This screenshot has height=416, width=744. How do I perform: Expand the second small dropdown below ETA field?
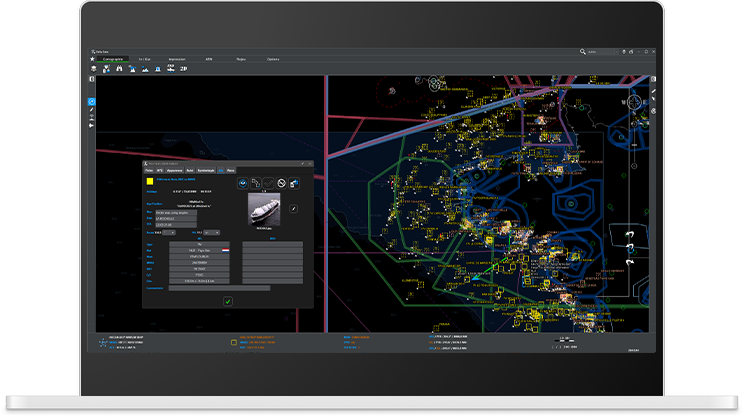pos(213,232)
